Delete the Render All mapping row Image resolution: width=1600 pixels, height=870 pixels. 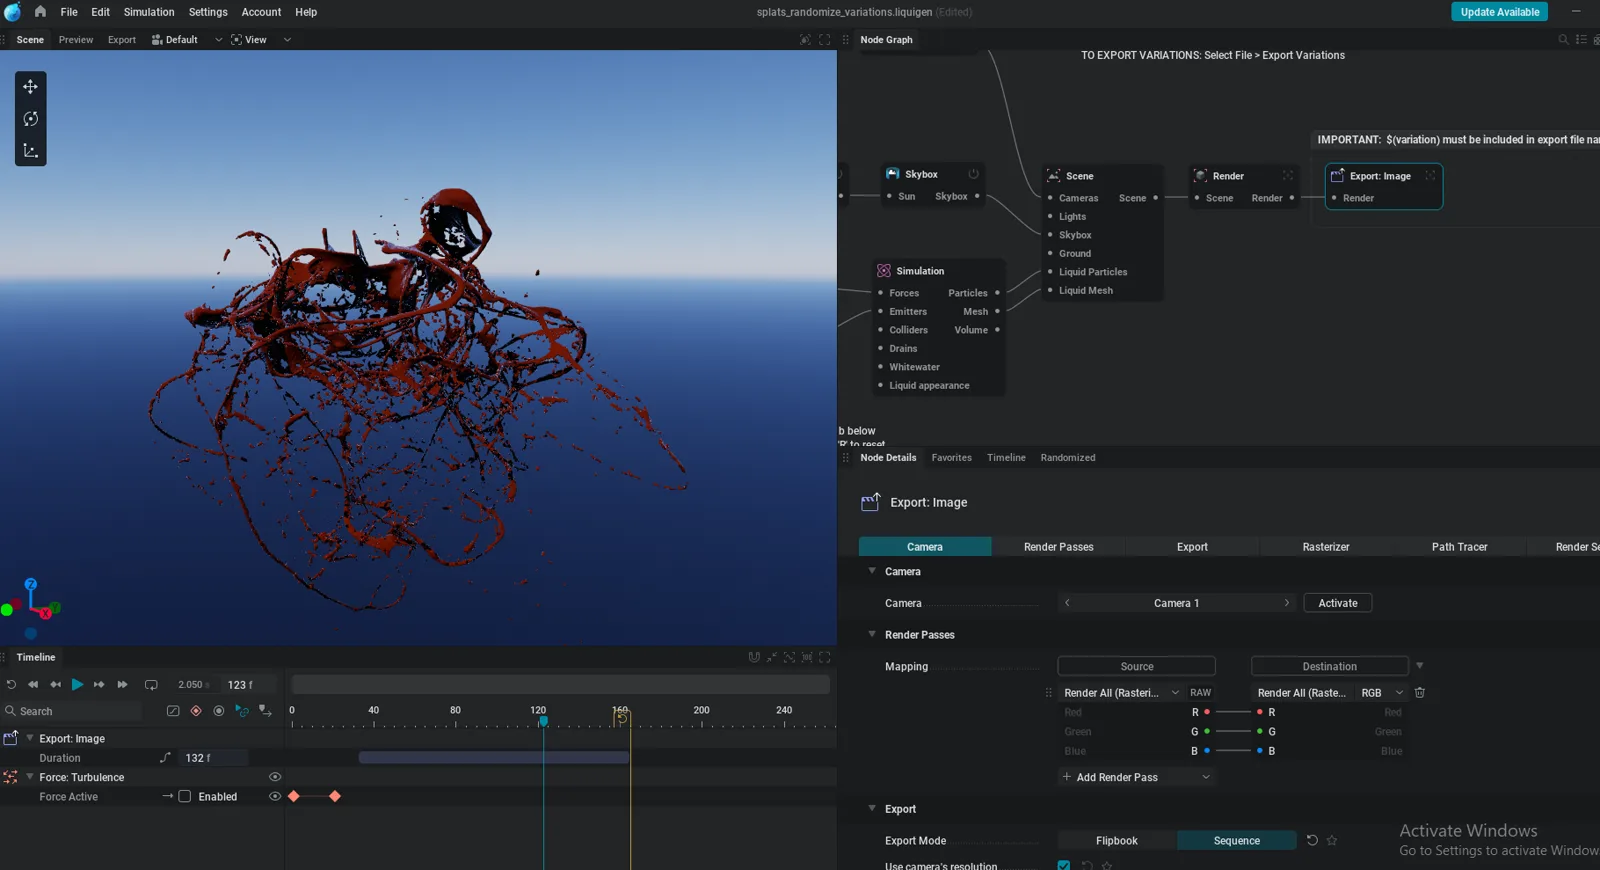click(x=1419, y=693)
